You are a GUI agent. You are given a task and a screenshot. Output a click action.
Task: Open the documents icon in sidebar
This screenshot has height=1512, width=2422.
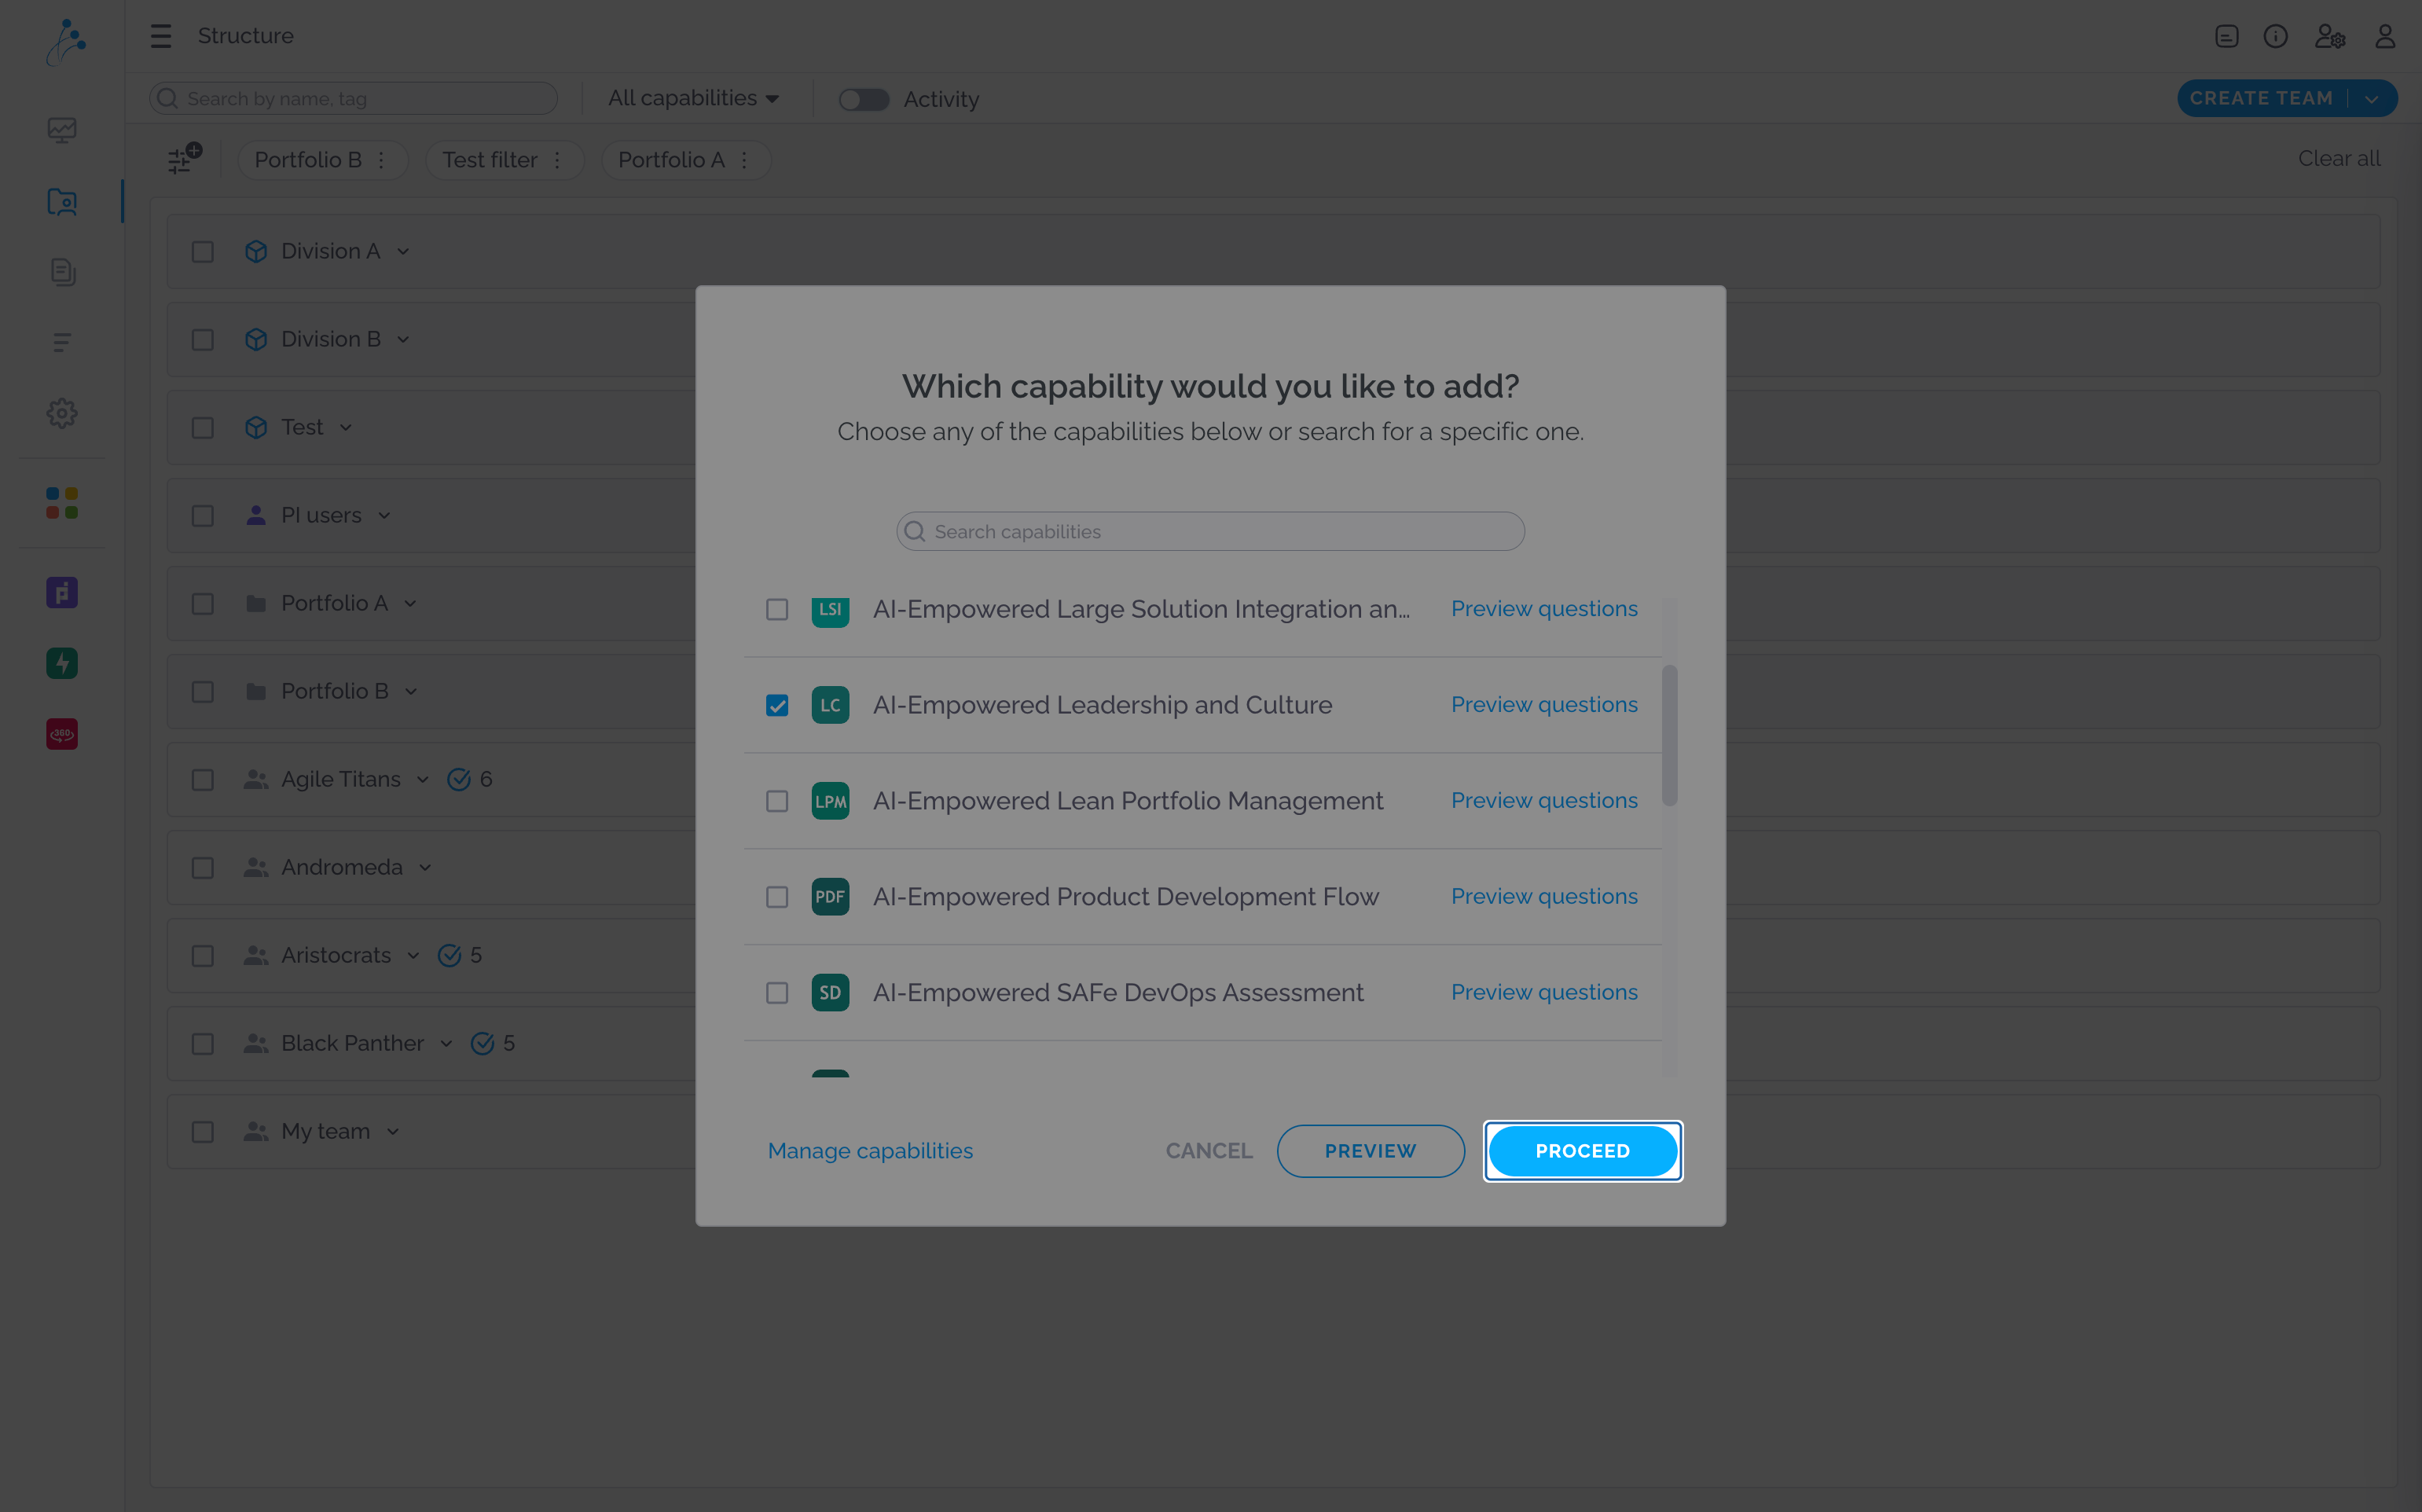point(62,272)
